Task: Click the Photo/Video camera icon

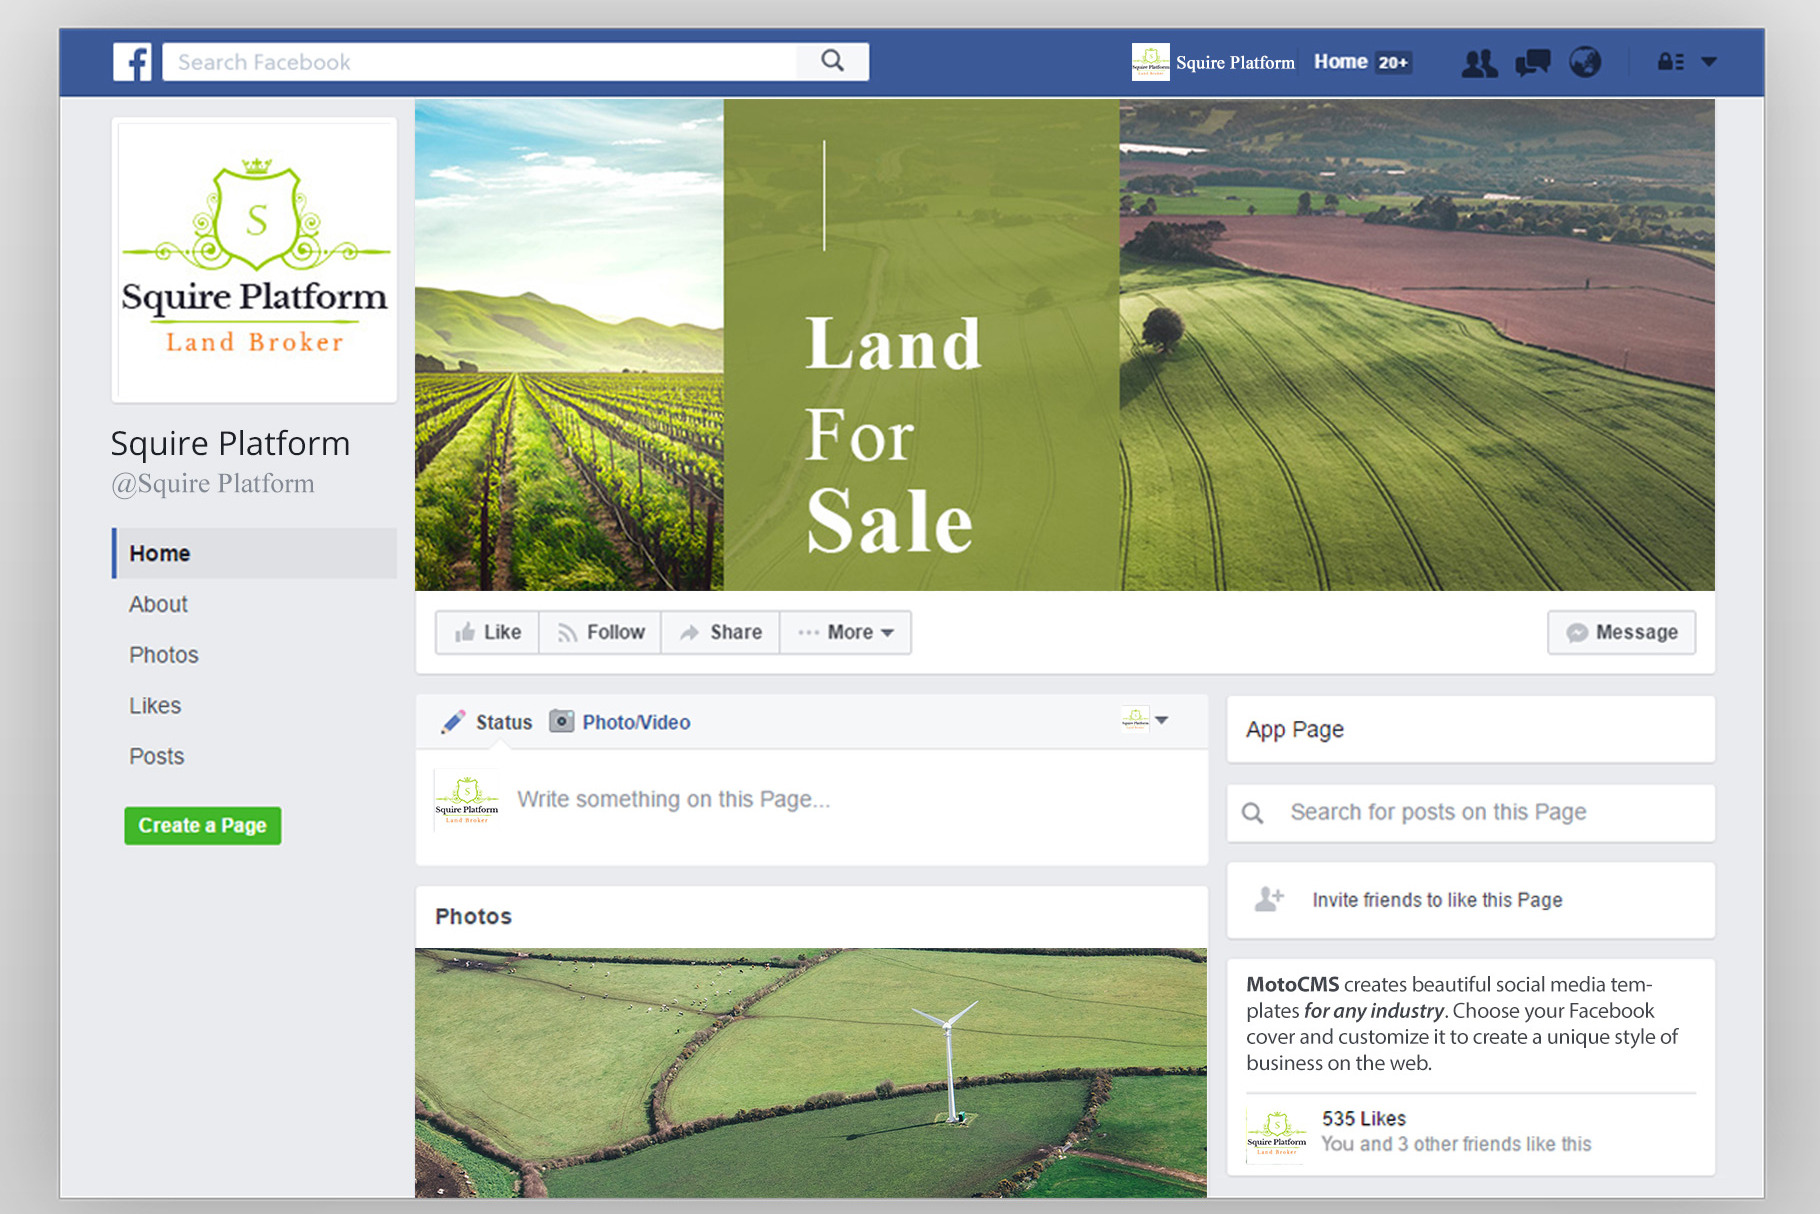Action: tap(562, 721)
